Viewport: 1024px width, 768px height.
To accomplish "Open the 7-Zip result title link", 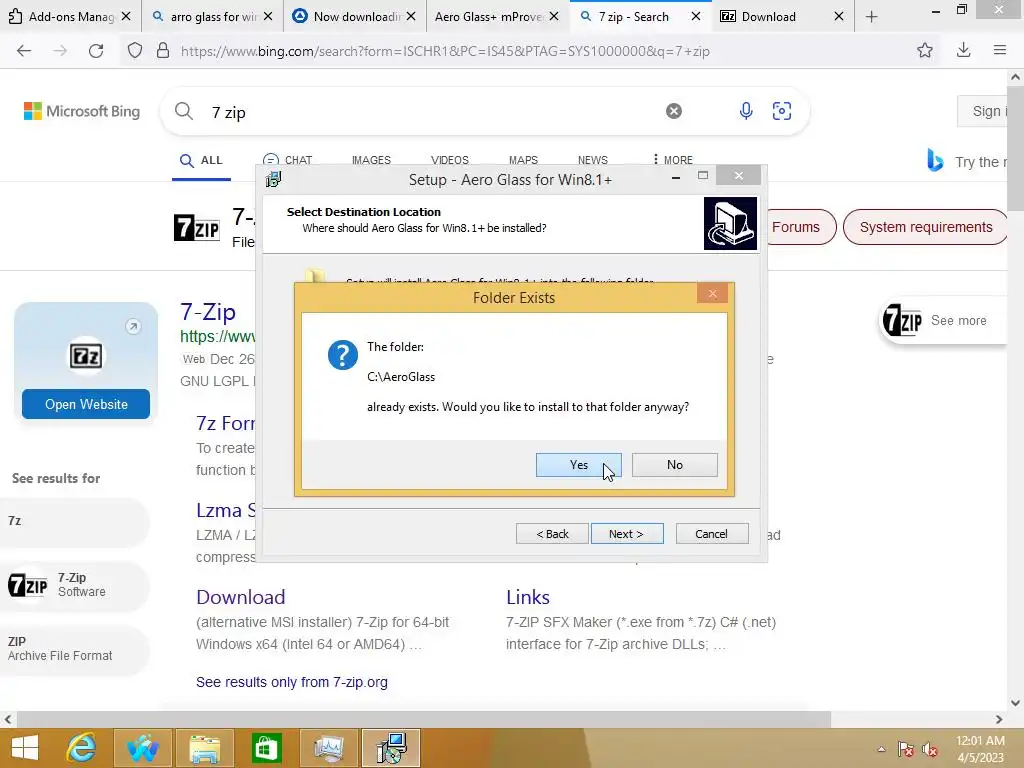I will (208, 312).
